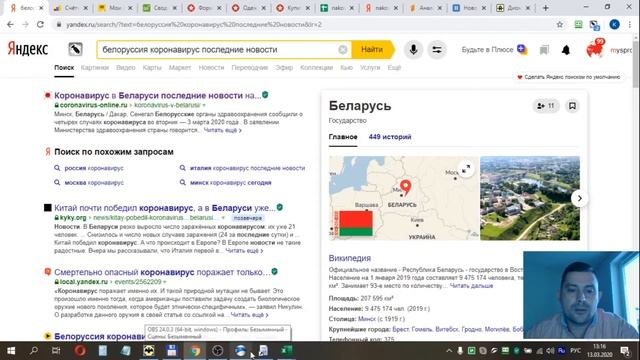
Task: Search related query италия коронавирус последние новости
Action: 247,168
